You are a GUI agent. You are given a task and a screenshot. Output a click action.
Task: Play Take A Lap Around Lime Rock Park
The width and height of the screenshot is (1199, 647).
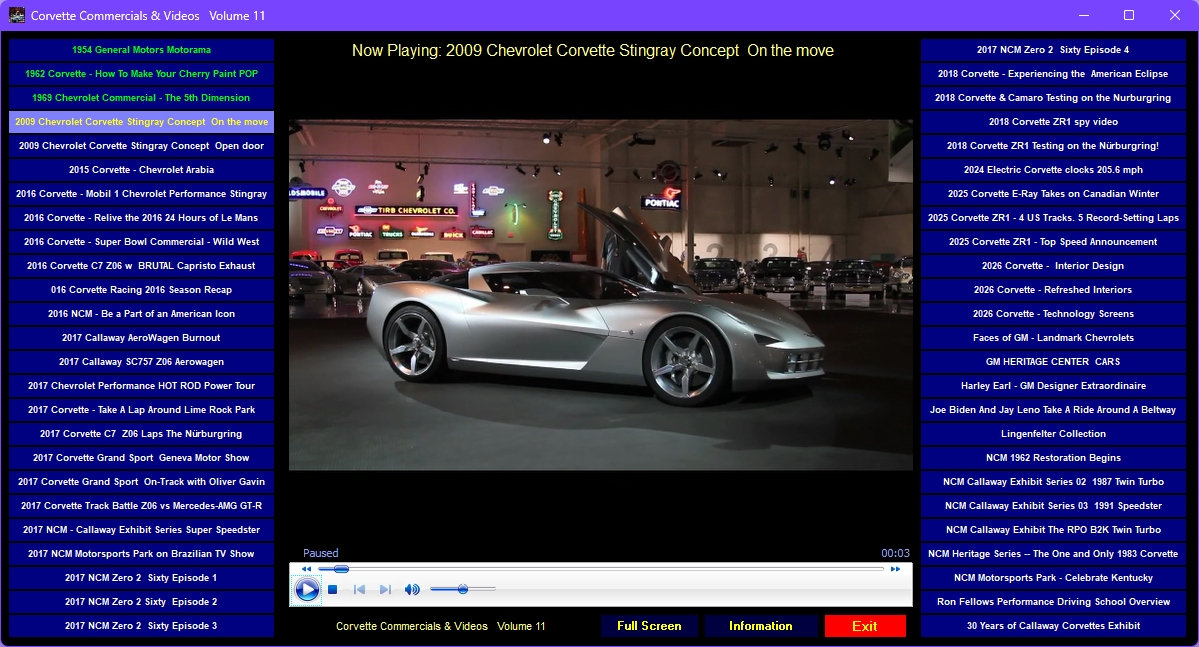(x=141, y=409)
